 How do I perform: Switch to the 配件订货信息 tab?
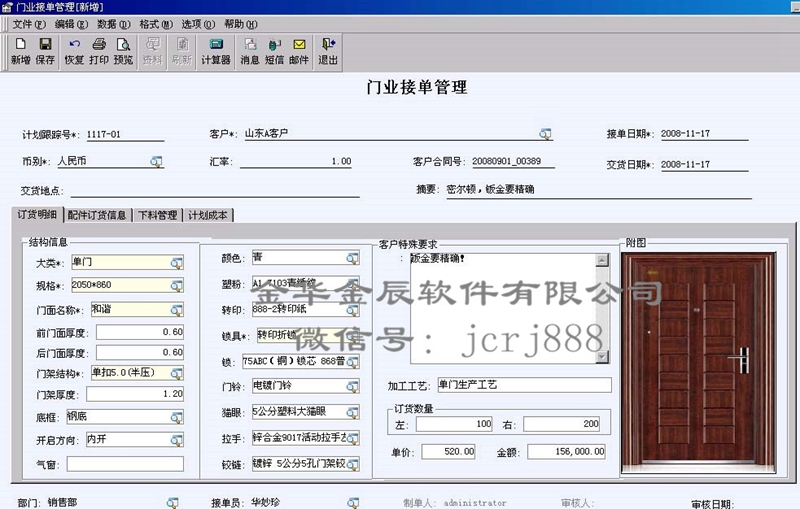(x=97, y=215)
